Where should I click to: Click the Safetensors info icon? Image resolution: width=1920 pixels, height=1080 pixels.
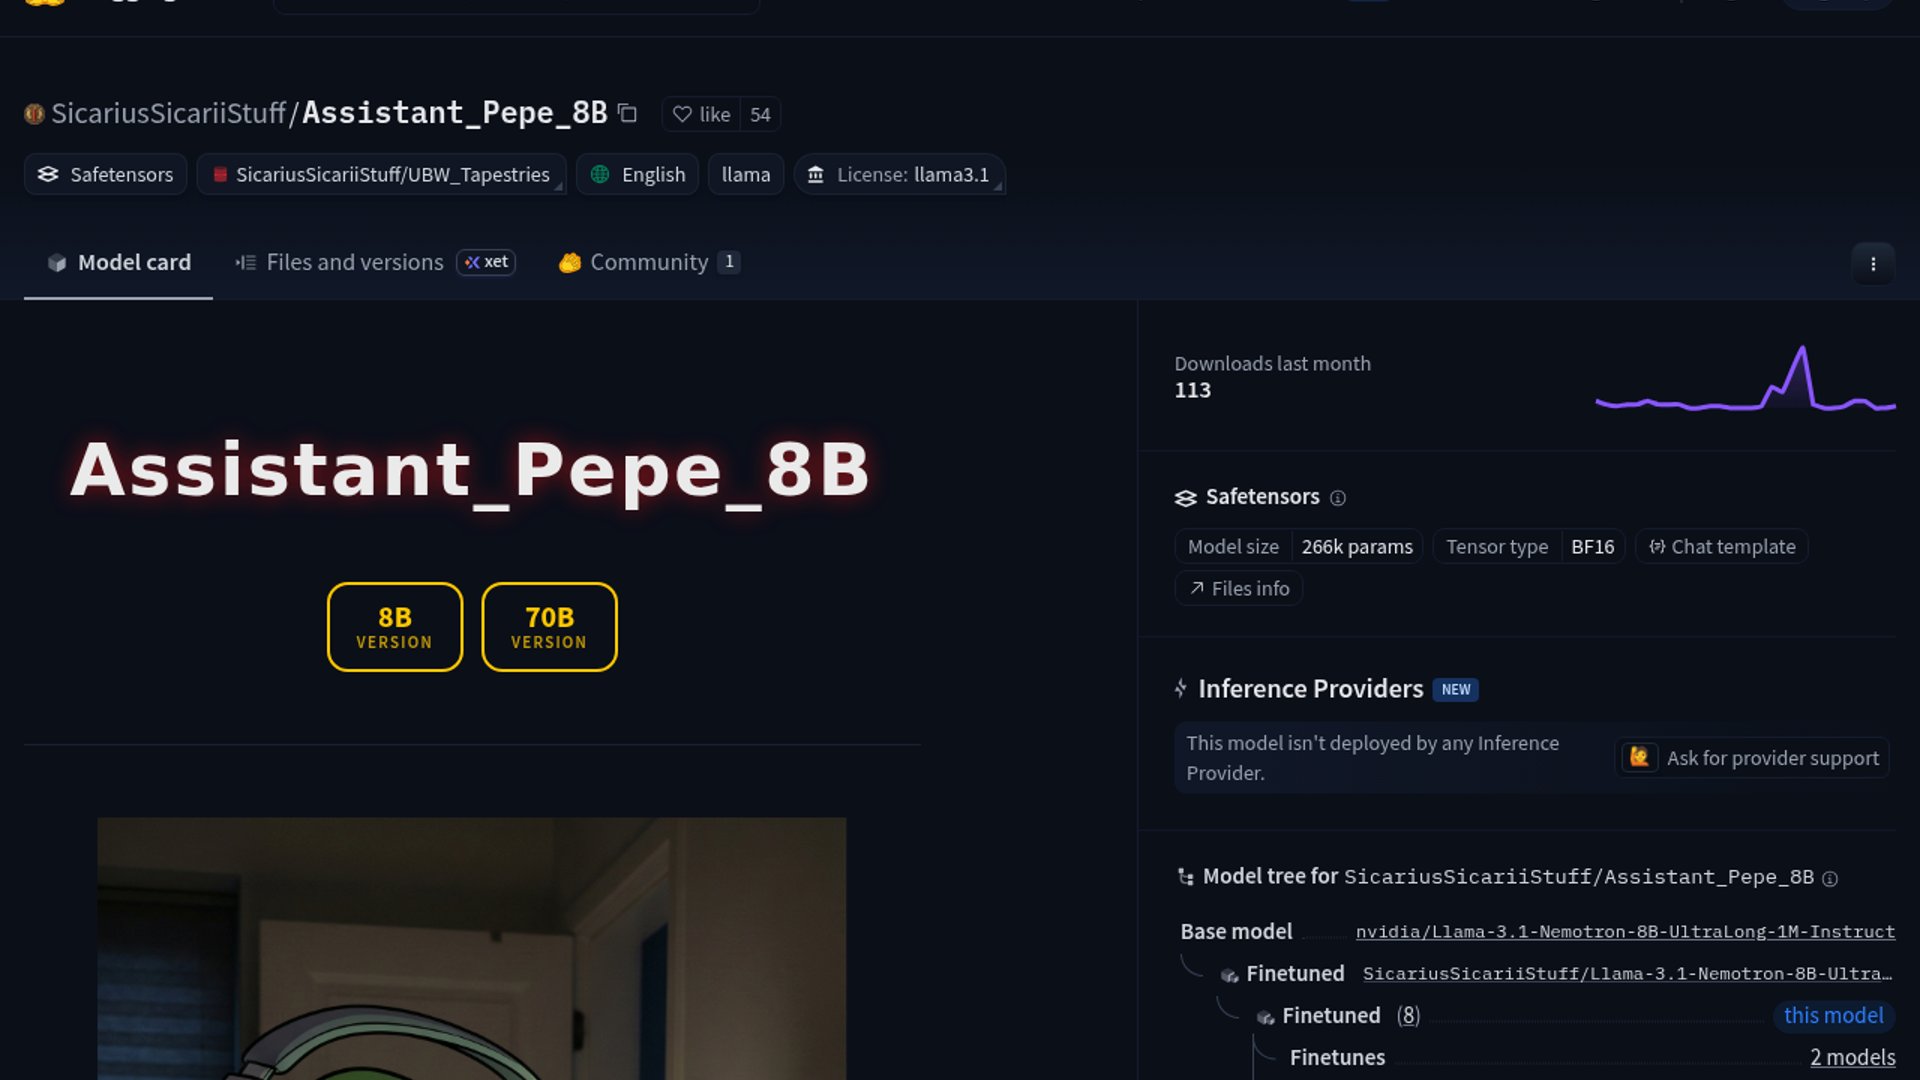point(1338,498)
